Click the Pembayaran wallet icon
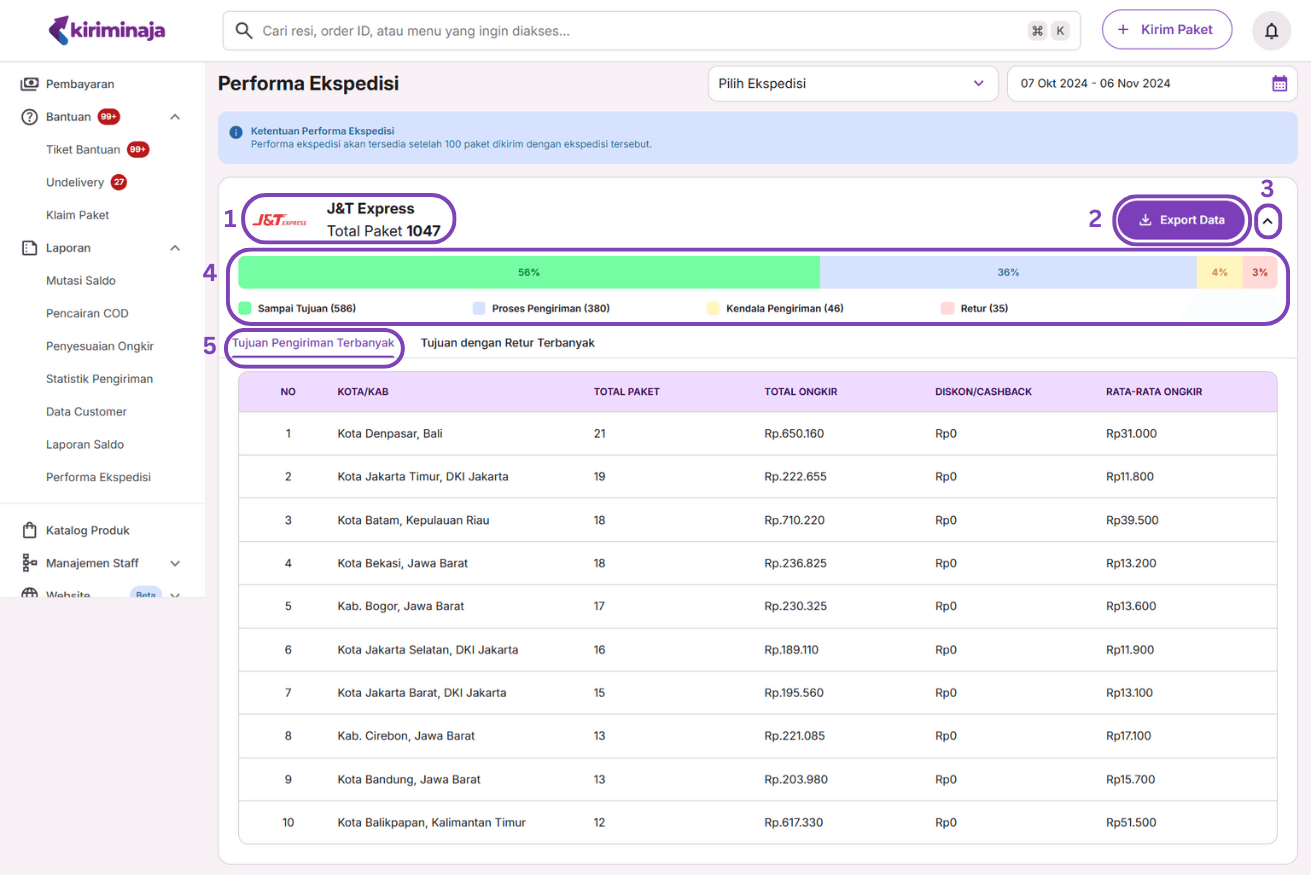The image size is (1311, 875). [30, 84]
